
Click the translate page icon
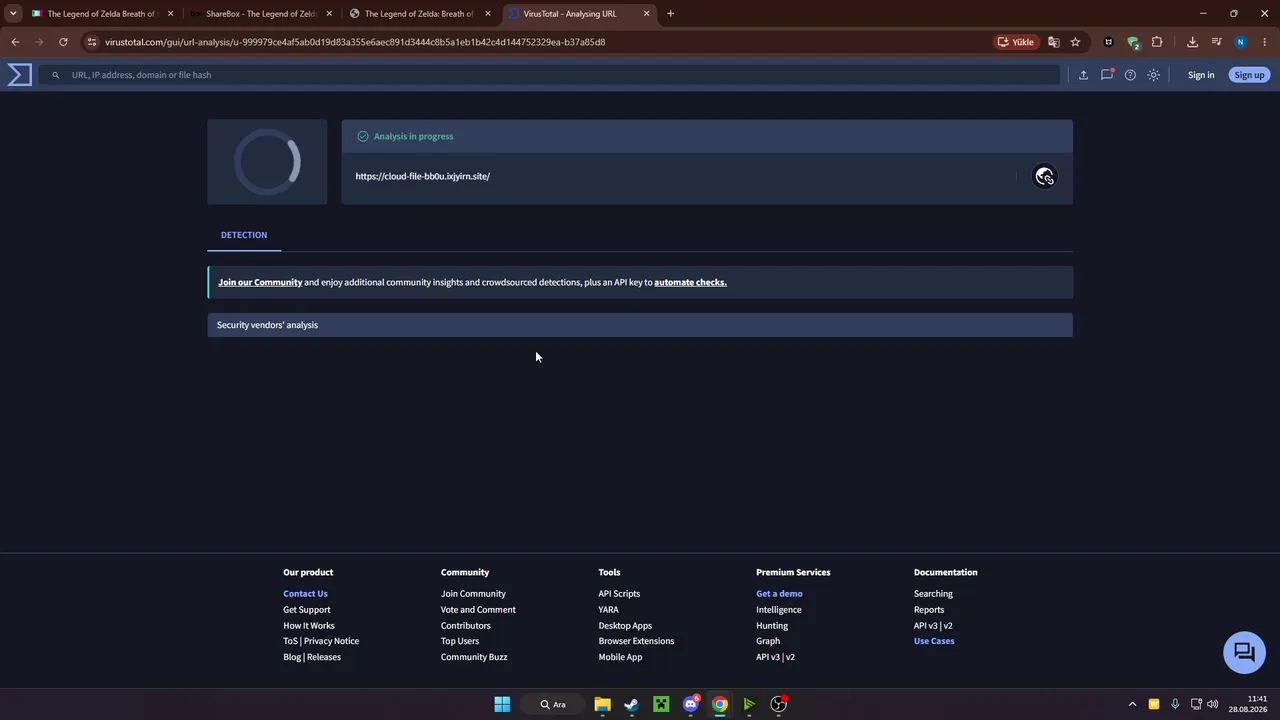pyautogui.click(x=1053, y=42)
